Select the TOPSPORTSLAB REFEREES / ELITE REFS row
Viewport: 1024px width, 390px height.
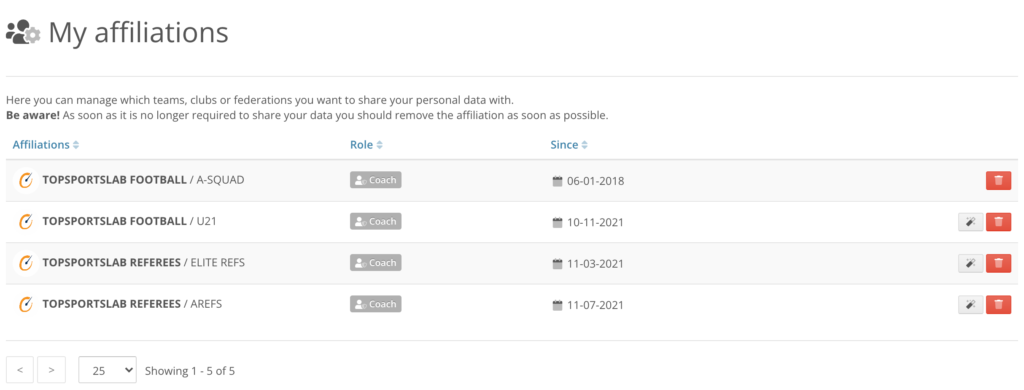[512, 263]
